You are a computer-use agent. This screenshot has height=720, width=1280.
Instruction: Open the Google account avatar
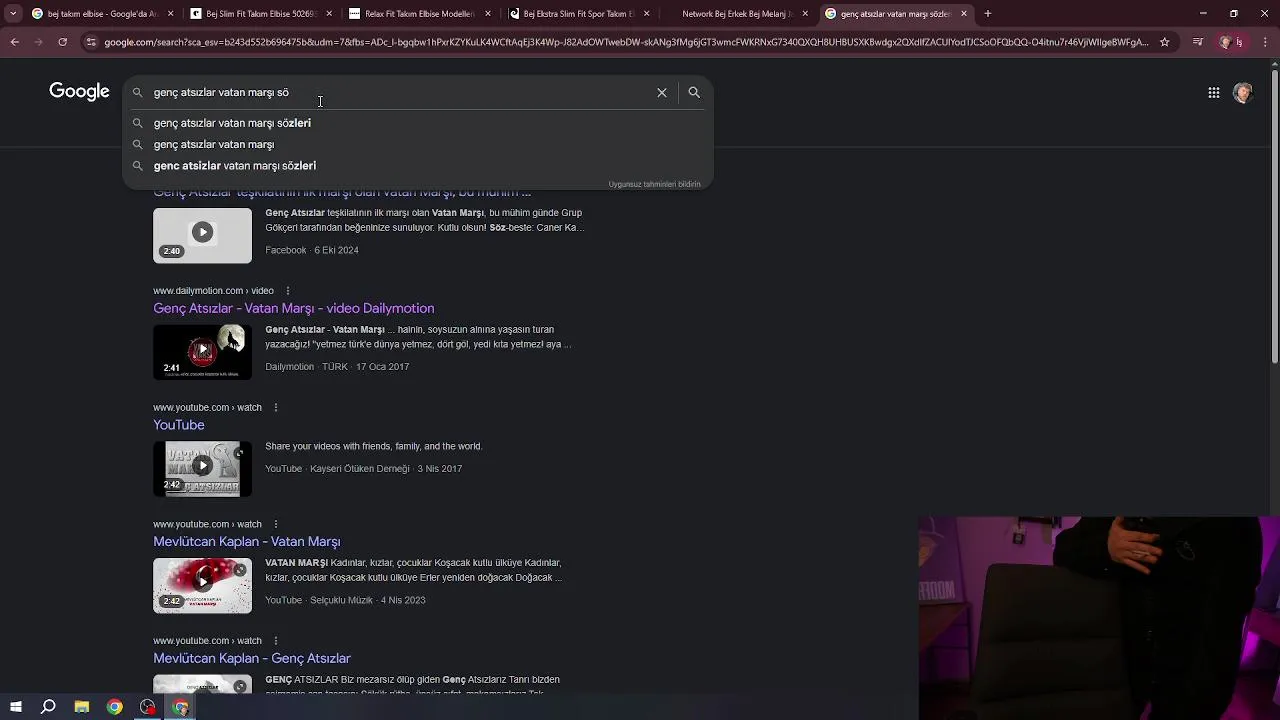[1243, 93]
